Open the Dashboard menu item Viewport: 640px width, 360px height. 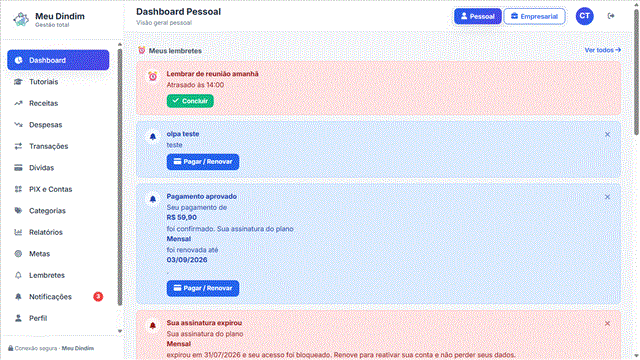click(58, 60)
